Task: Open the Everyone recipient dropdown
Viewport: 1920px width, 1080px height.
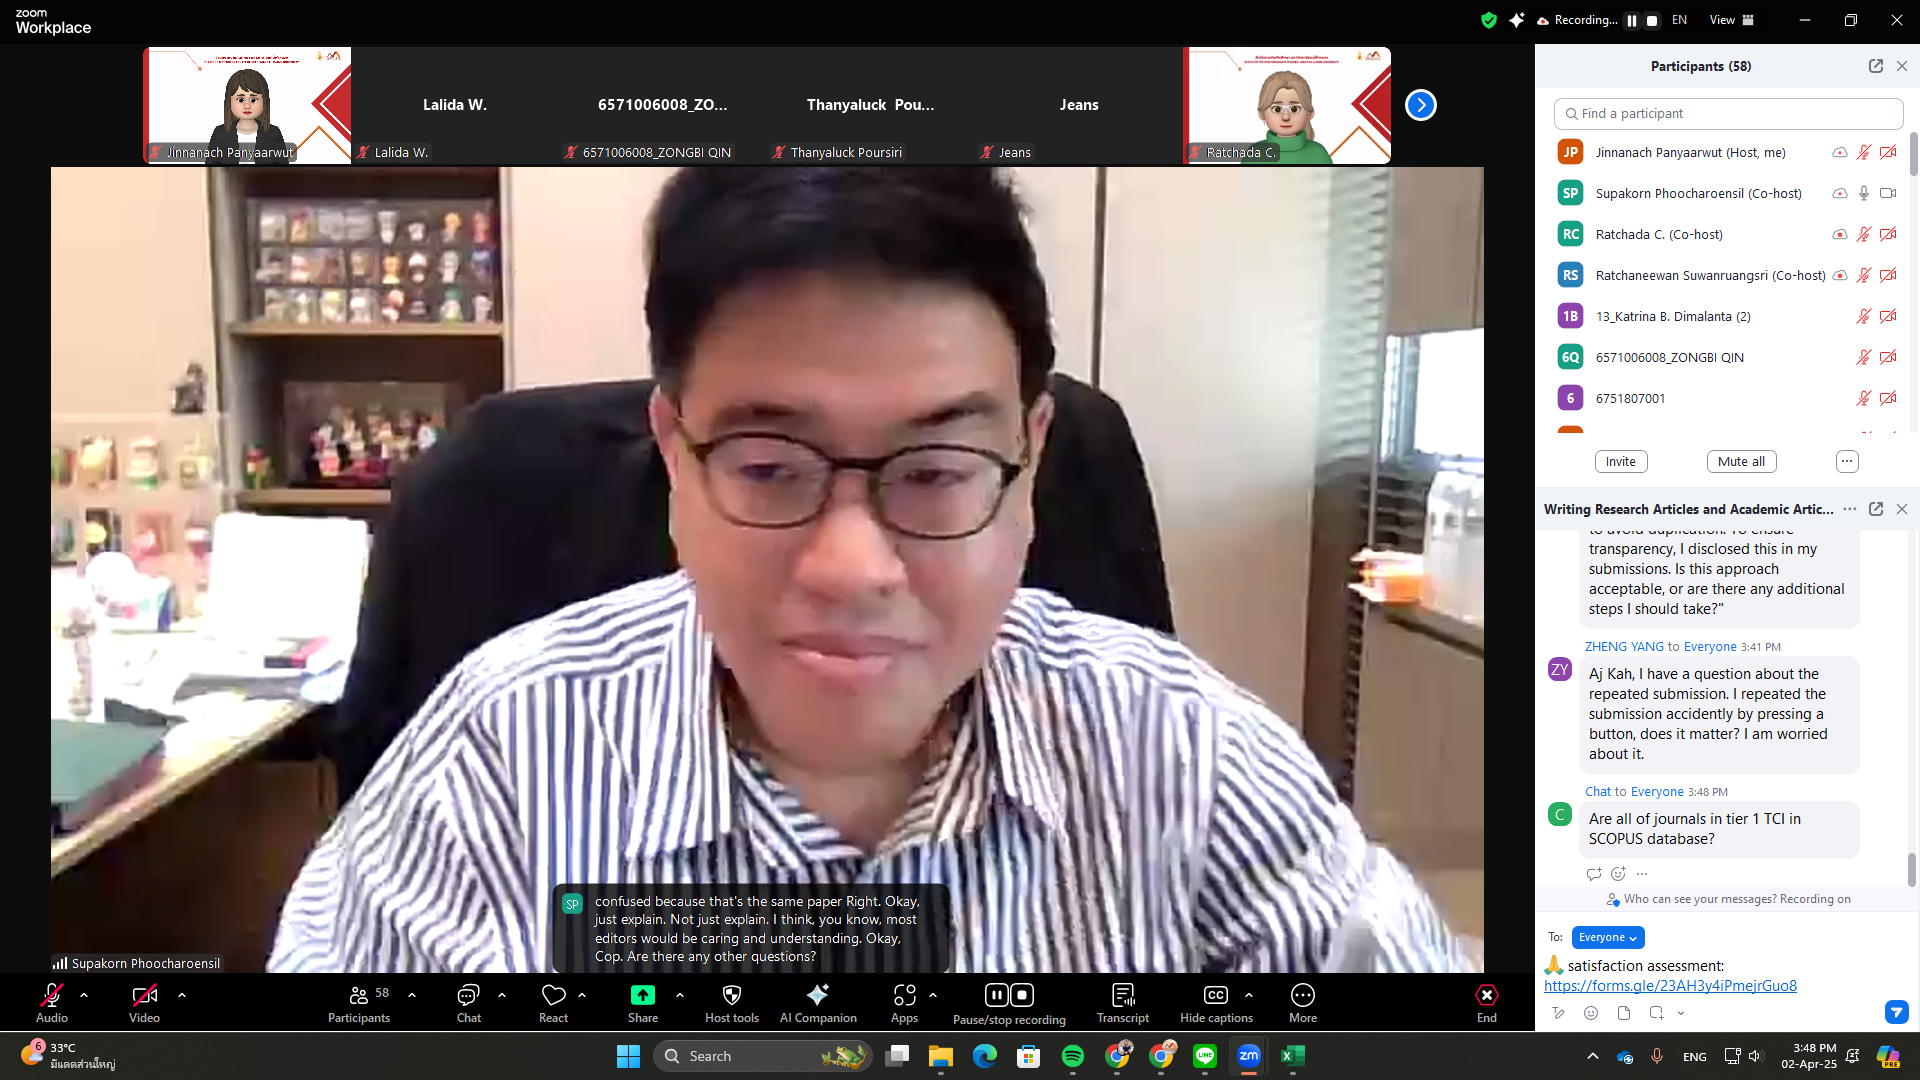Action: tap(1607, 937)
